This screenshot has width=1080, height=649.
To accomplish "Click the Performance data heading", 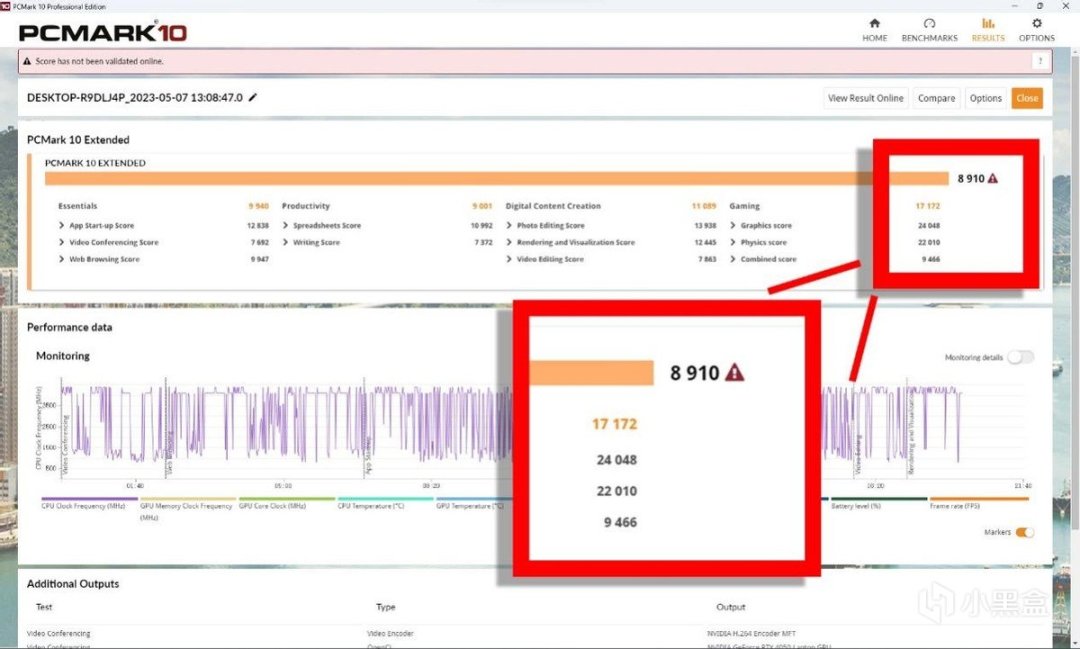I will click(69, 327).
